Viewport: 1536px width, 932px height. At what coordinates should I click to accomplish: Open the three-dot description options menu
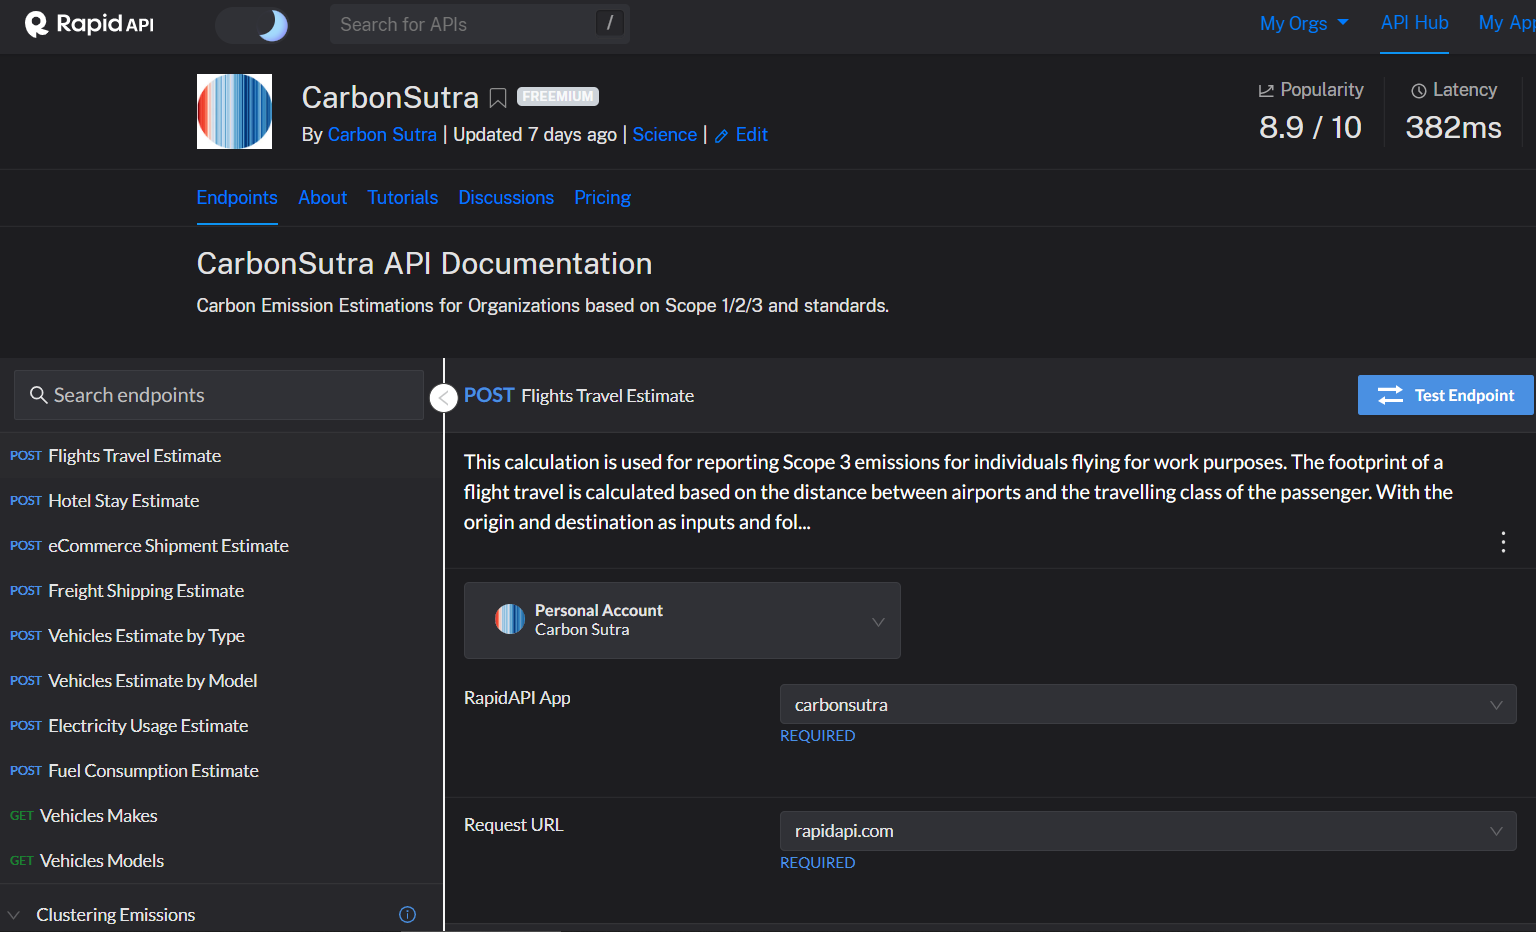(x=1503, y=542)
